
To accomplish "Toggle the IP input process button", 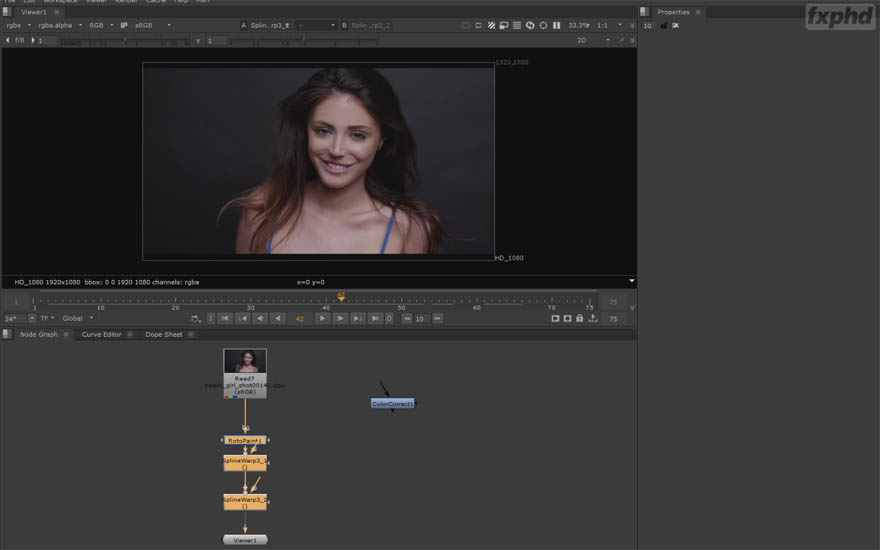I will tap(124, 25).
